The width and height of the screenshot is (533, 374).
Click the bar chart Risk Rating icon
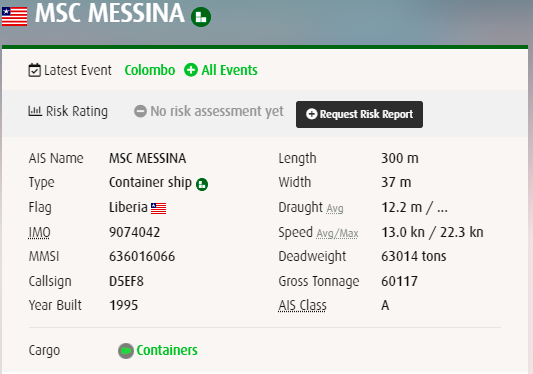click(x=35, y=111)
